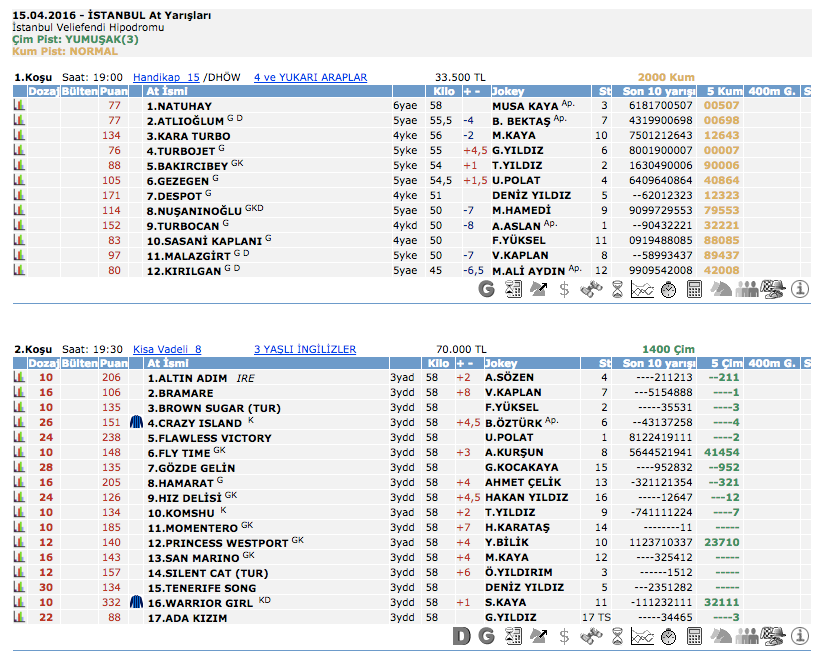Image resolution: width=836 pixels, height=667 pixels.
Task: Open the 4 ve YUKARI ARAPLAR link
Action: pos(310,77)
